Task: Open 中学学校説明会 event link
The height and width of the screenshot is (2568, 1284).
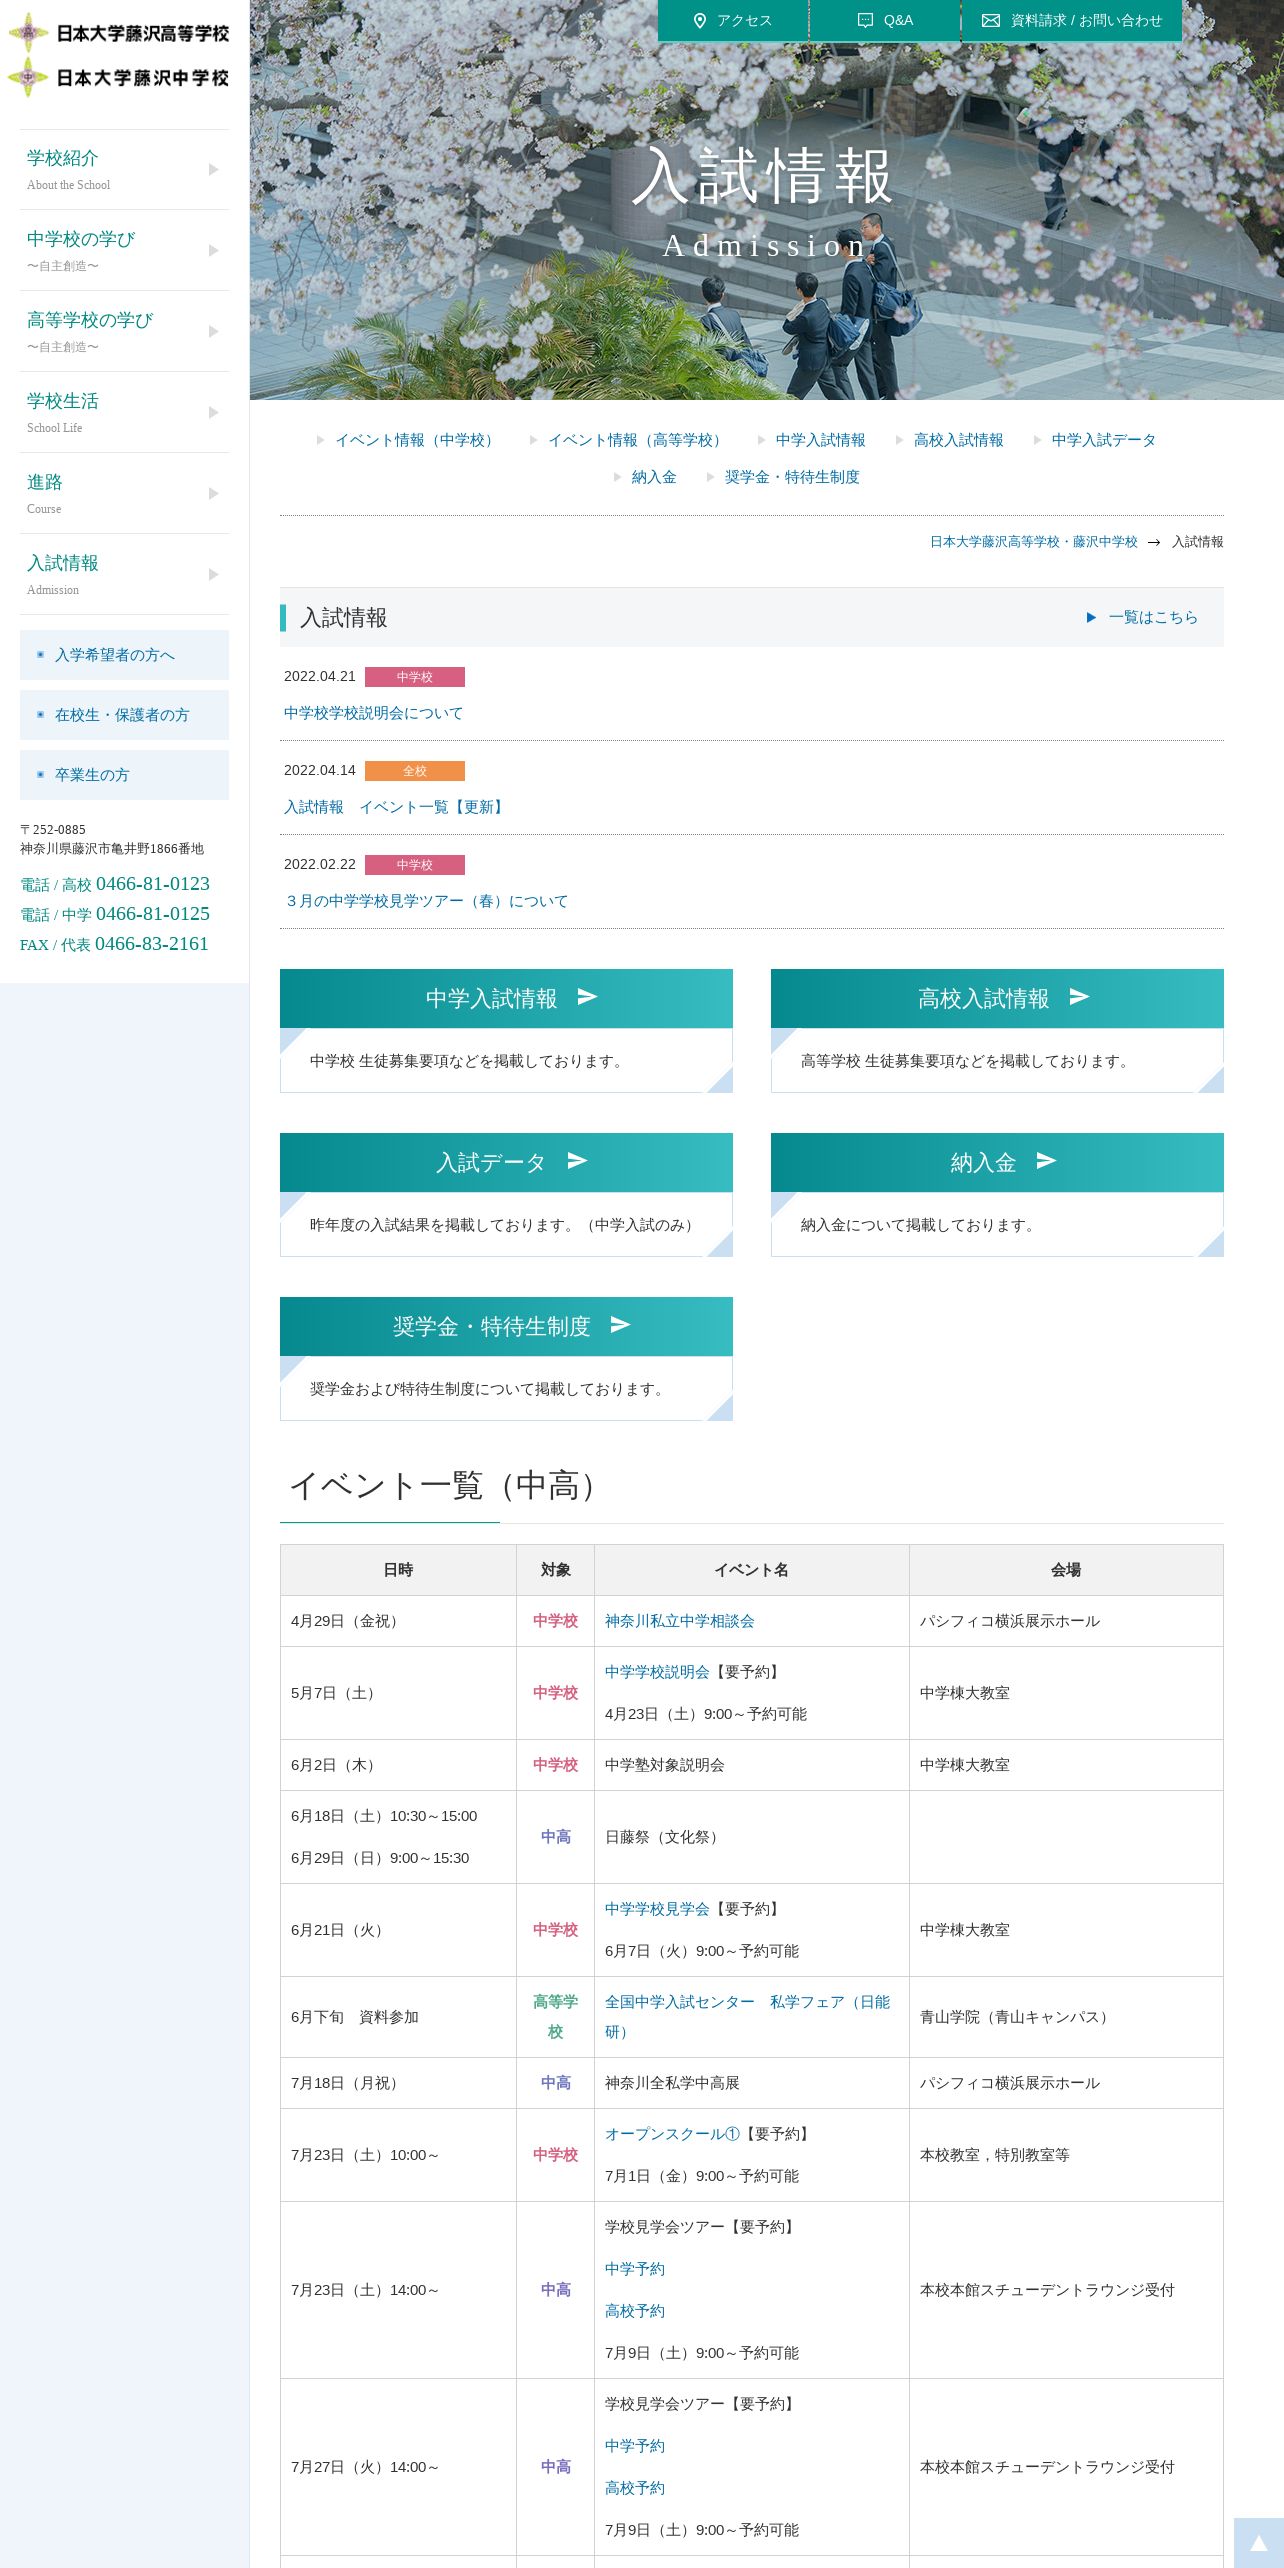Action: click(657, 1672)
